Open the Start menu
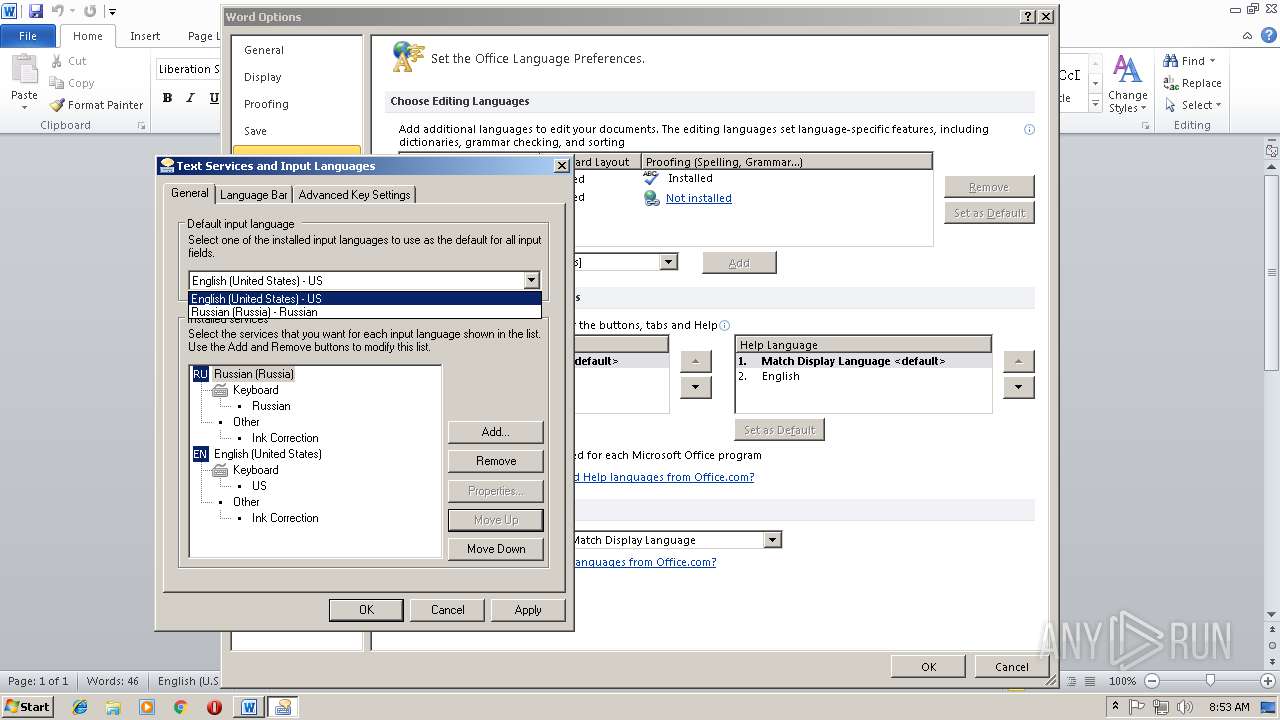 point(27,706)
